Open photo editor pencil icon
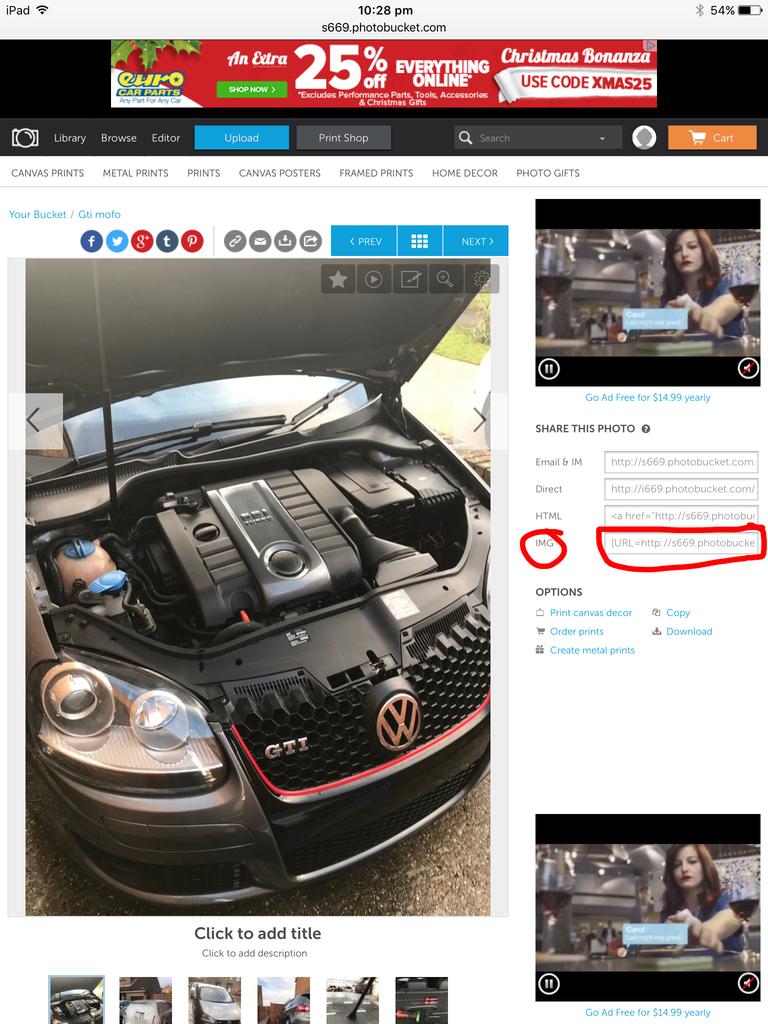Viewport: 768px width, 1024px height. (x=409, y=280)
